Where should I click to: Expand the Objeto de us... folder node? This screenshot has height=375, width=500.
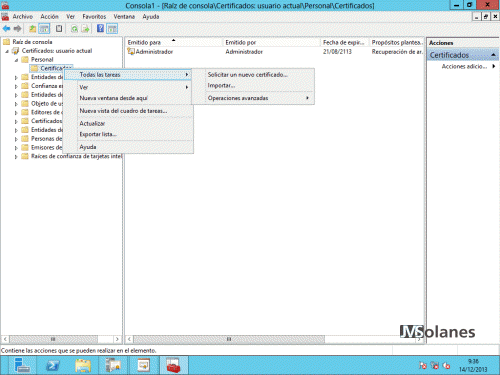pyautogui.click(x=16, y=104)
